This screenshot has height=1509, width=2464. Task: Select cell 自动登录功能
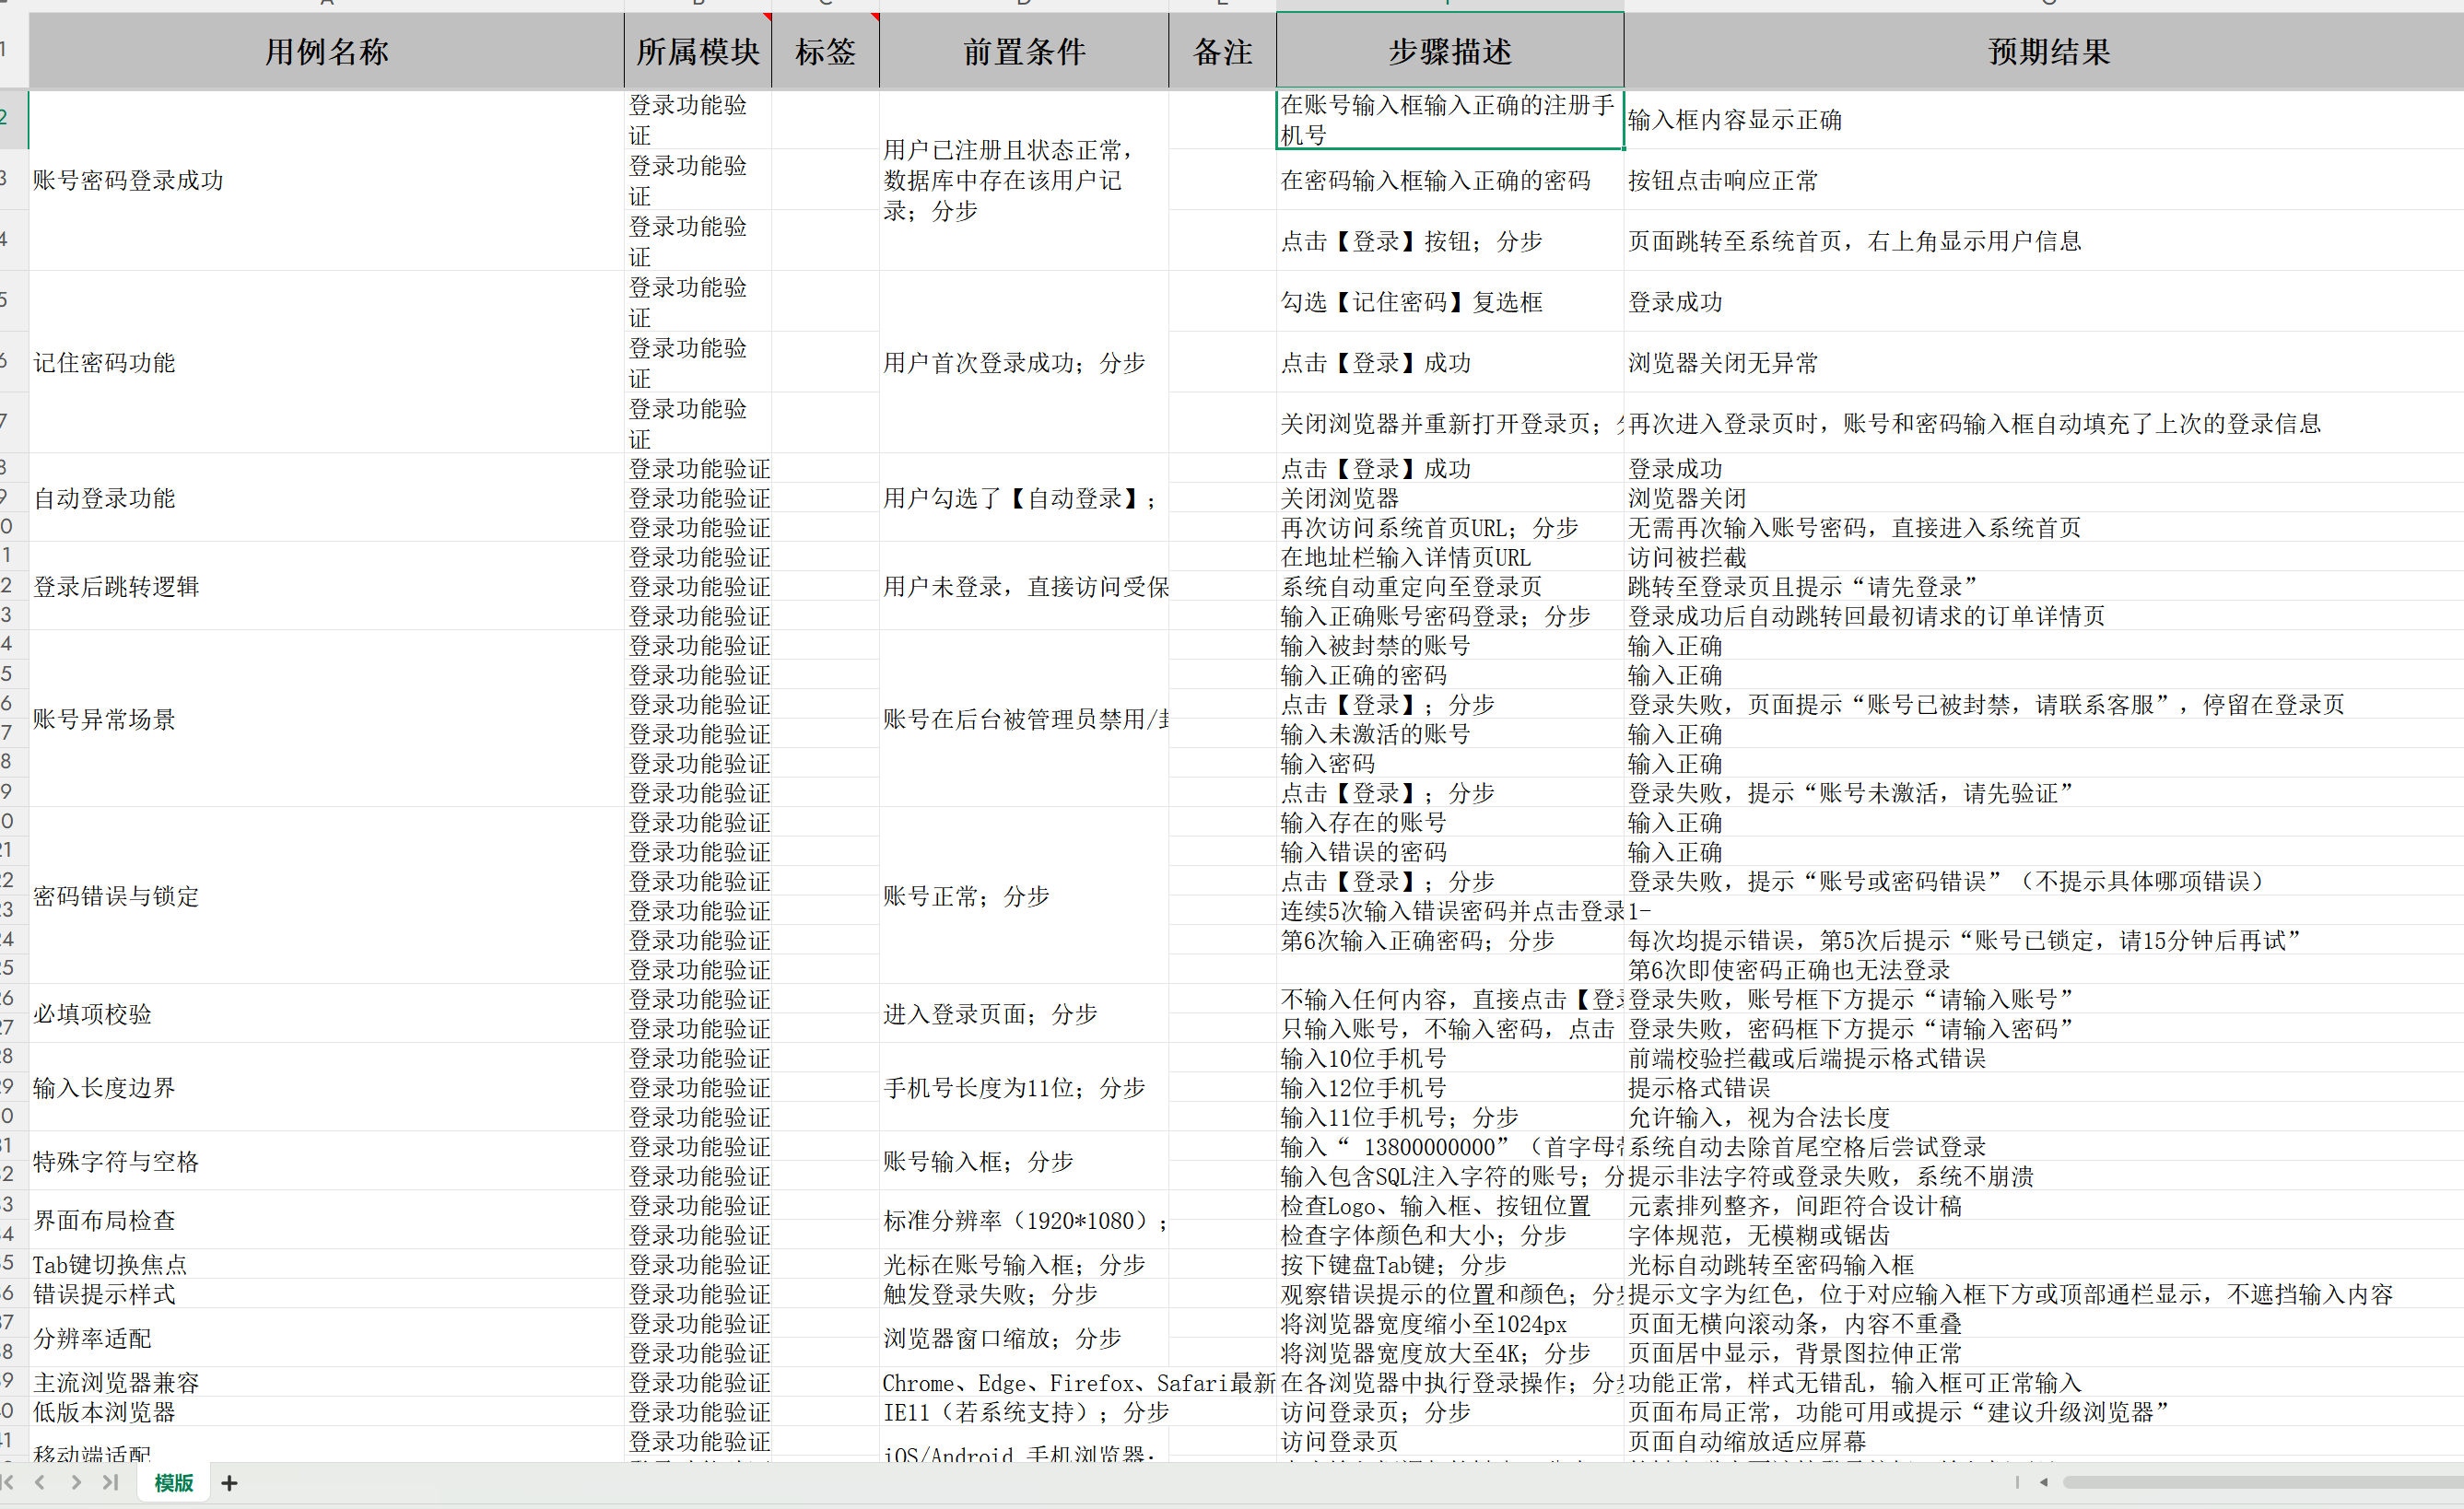click(326, 498)
